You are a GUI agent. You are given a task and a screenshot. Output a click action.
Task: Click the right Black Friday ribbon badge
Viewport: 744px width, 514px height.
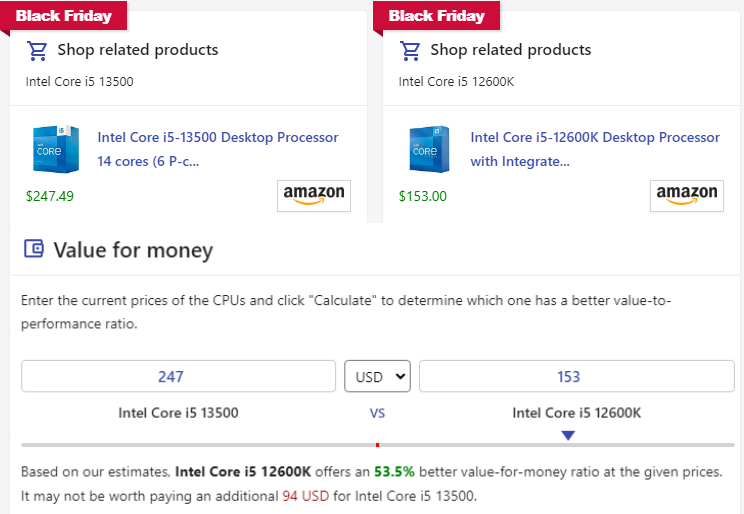pos(437,15)
